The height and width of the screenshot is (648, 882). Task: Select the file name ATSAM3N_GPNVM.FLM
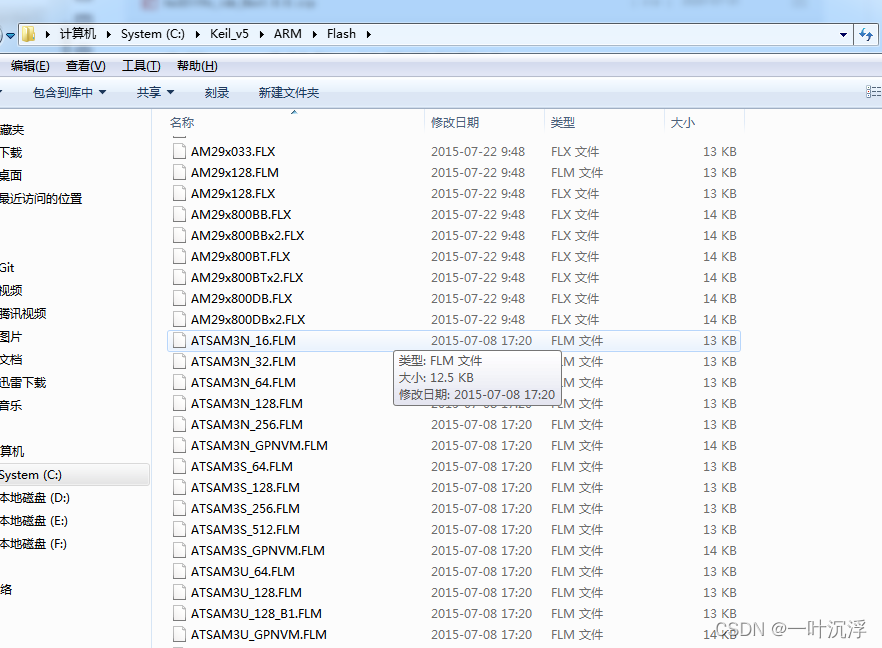[x=259, y=446]
